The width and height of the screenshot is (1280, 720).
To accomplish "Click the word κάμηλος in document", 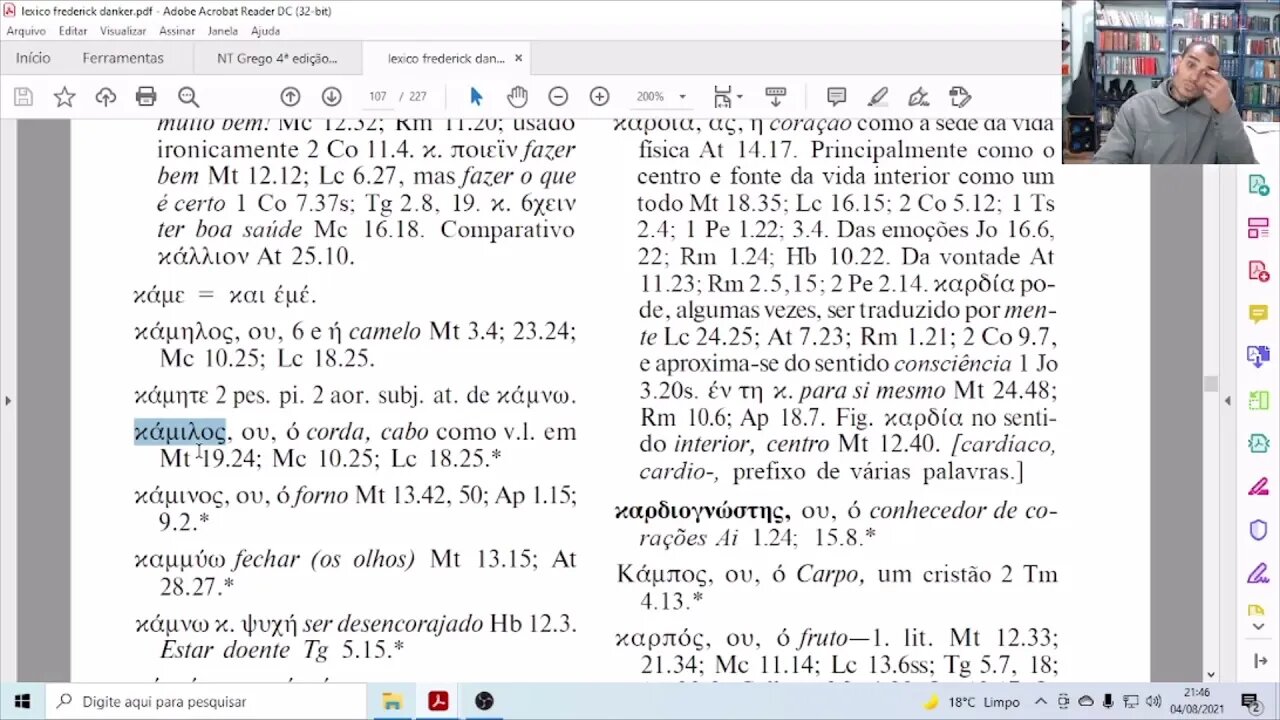I will coord(182,332).
